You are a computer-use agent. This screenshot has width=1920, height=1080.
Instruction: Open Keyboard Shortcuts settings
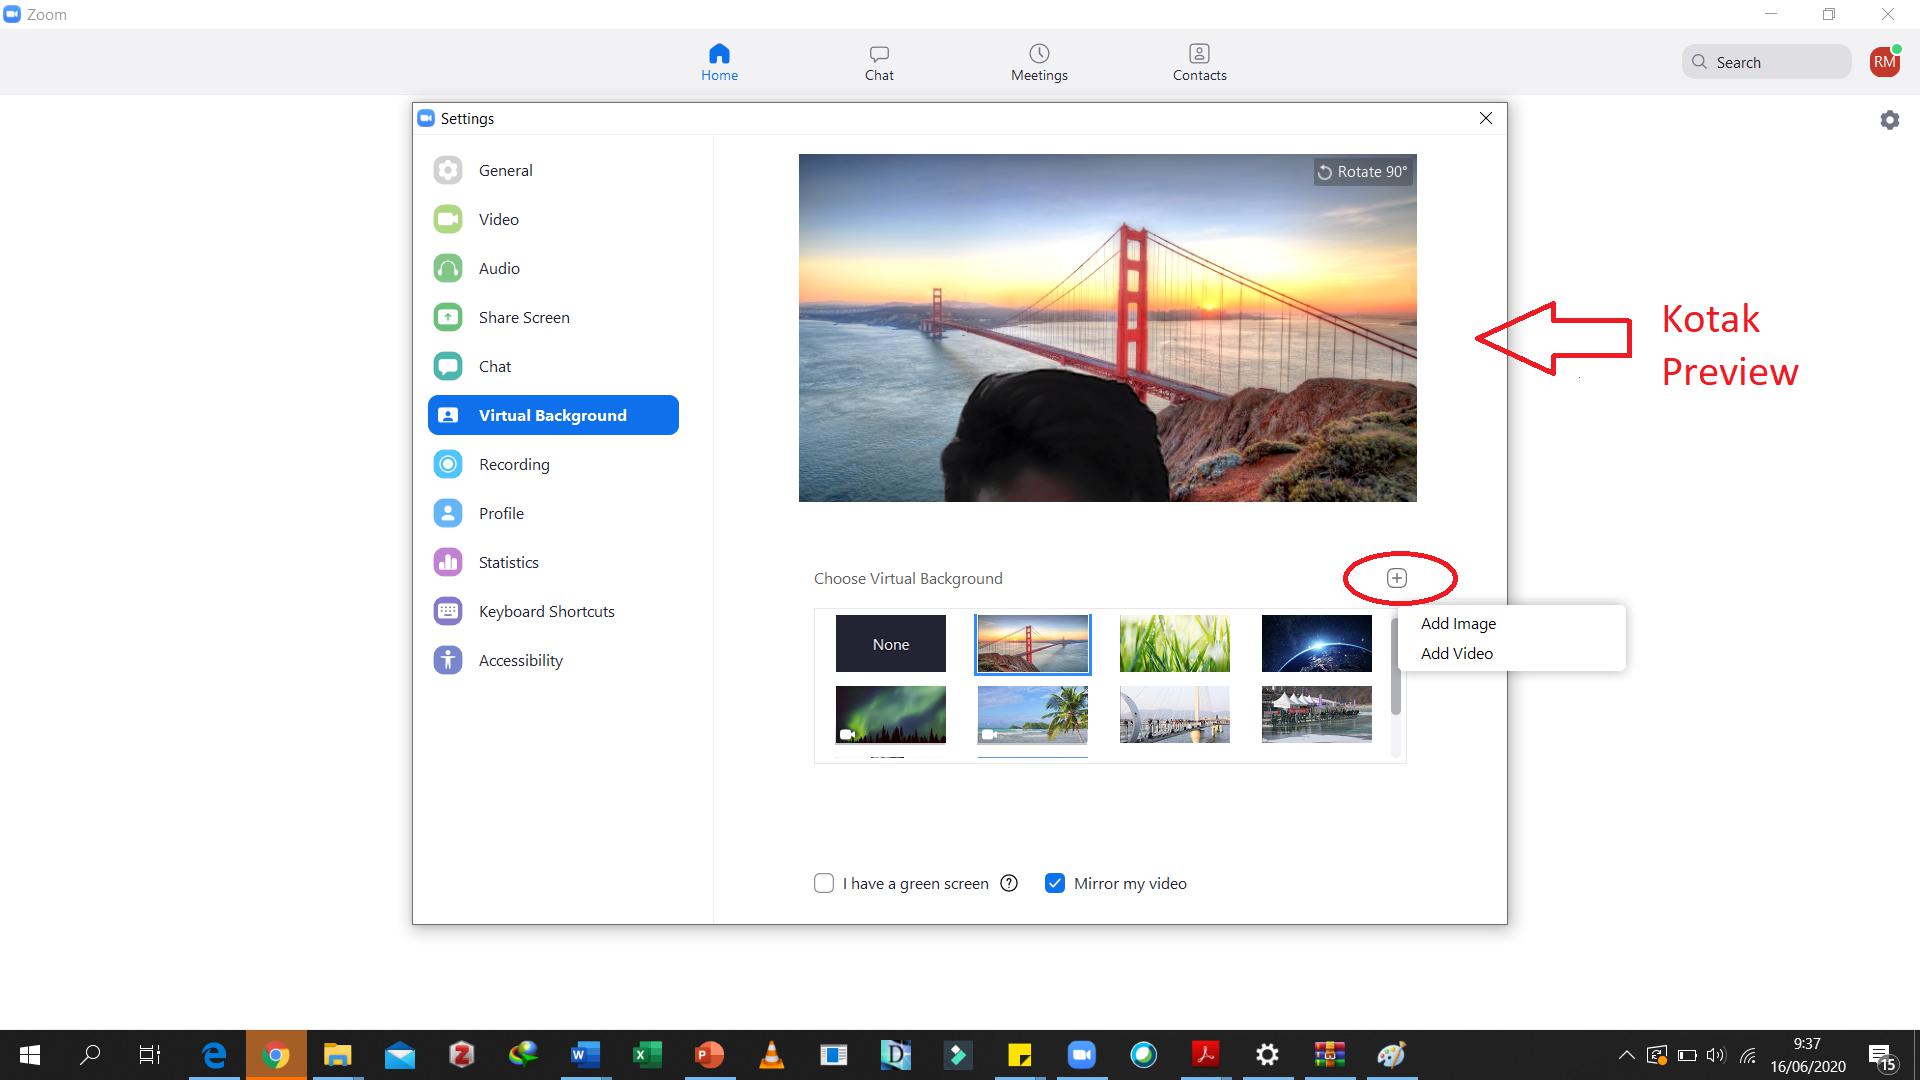click(546, 611)
